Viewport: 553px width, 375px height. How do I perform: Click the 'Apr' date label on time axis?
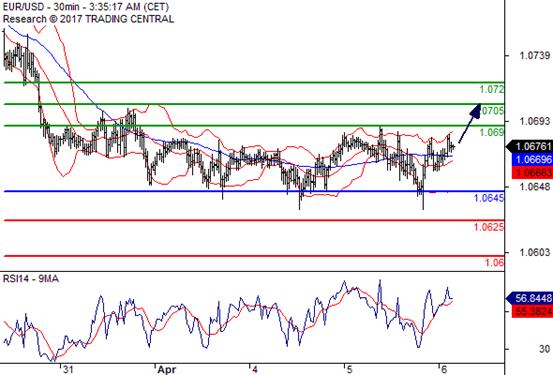pos(166,369)
